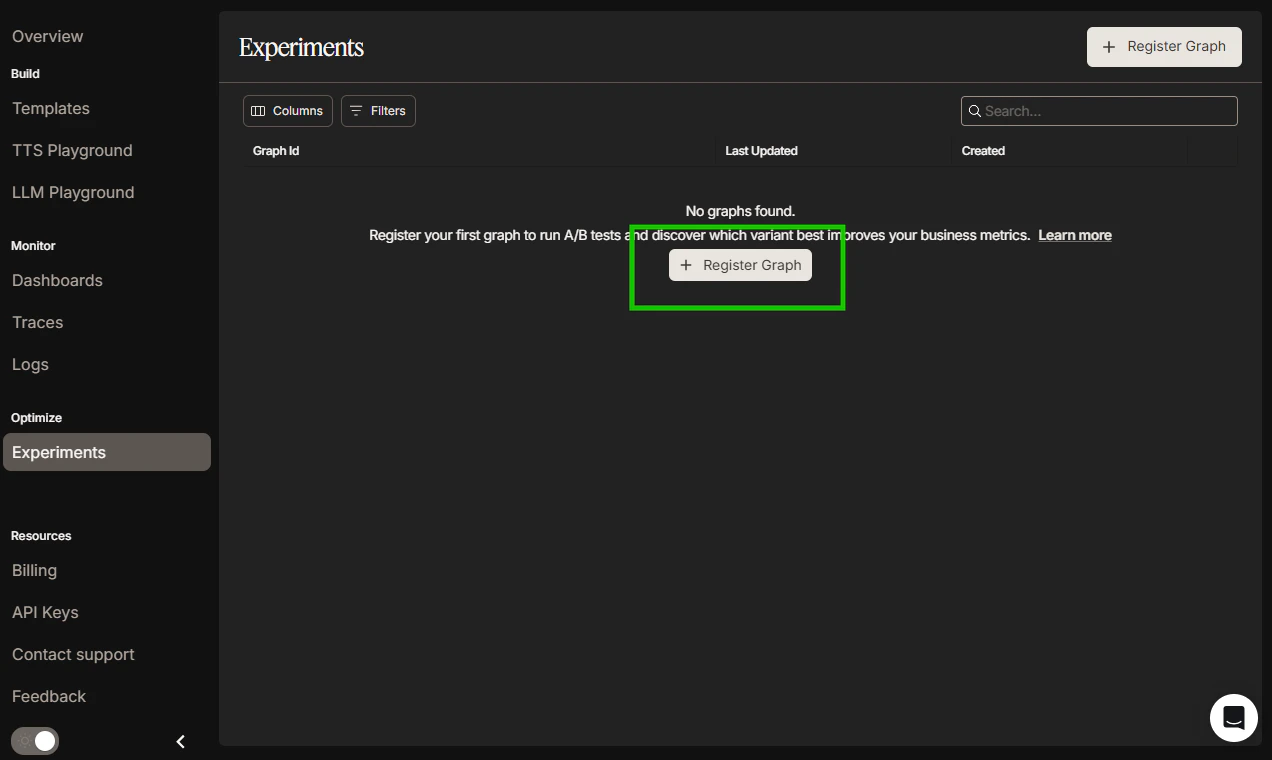The width and height of the screenshot is (1272, 760).
Task: Click Register Graph in the top right
Action: coord(1164,47)
